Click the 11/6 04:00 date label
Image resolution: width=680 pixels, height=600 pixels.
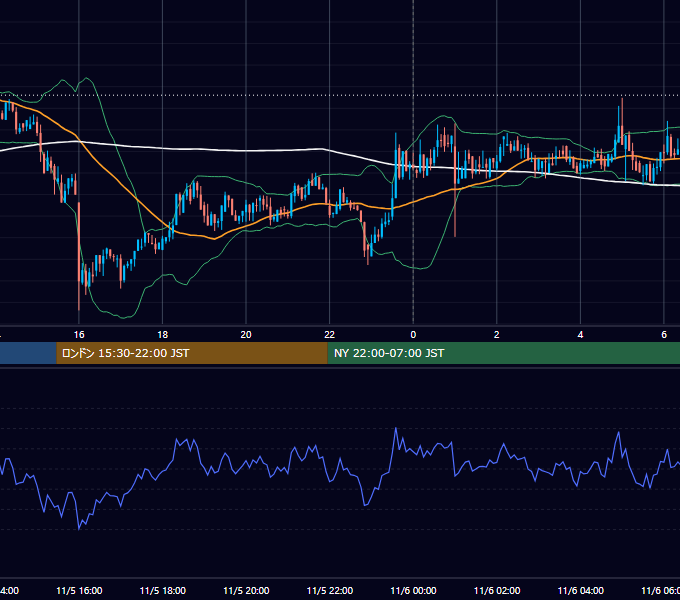tap(581, 591)
